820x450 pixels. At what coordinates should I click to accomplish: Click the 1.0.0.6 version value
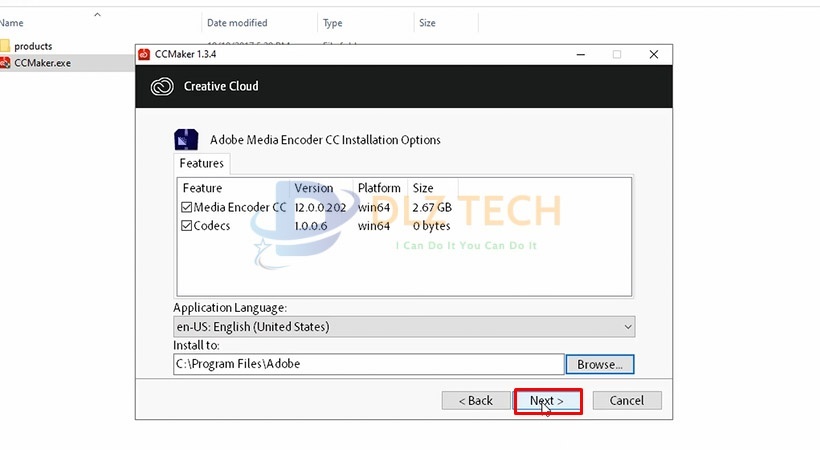tap(311, 226)
